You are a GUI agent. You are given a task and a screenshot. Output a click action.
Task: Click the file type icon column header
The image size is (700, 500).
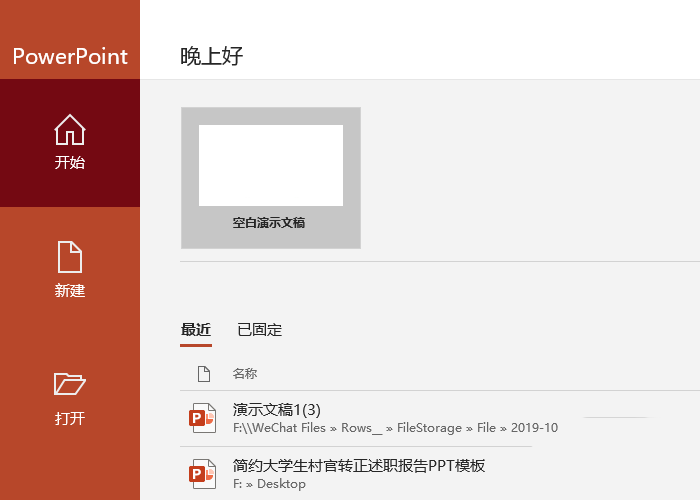204,374
